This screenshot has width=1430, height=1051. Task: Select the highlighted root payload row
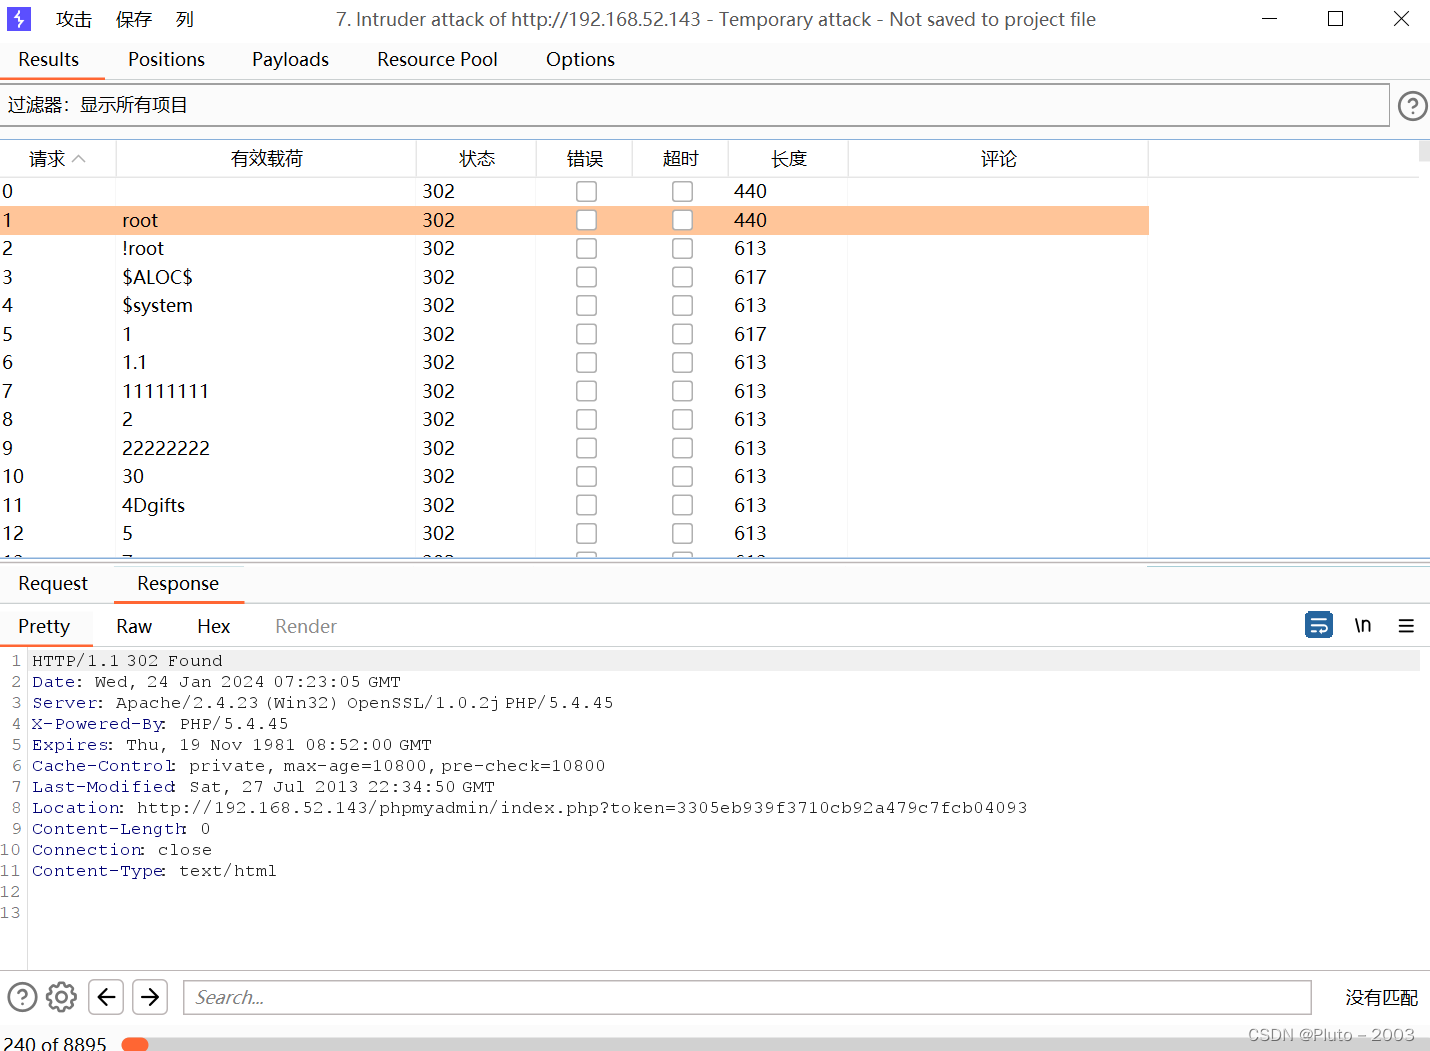pos(574,220)
